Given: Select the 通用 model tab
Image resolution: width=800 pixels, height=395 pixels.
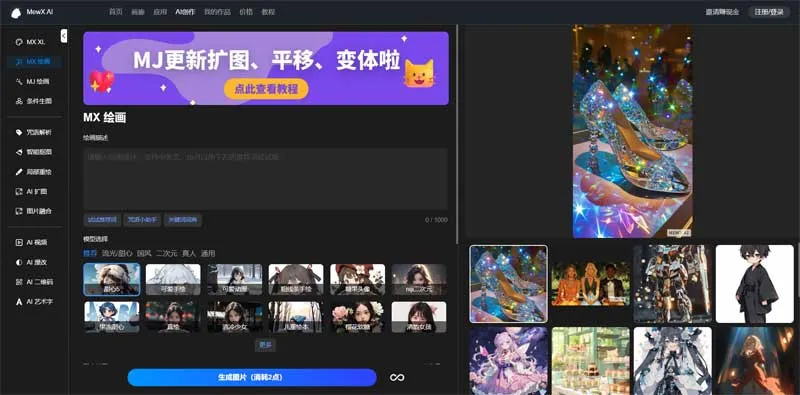Looking at the screenshot, I should pos(208,253).
